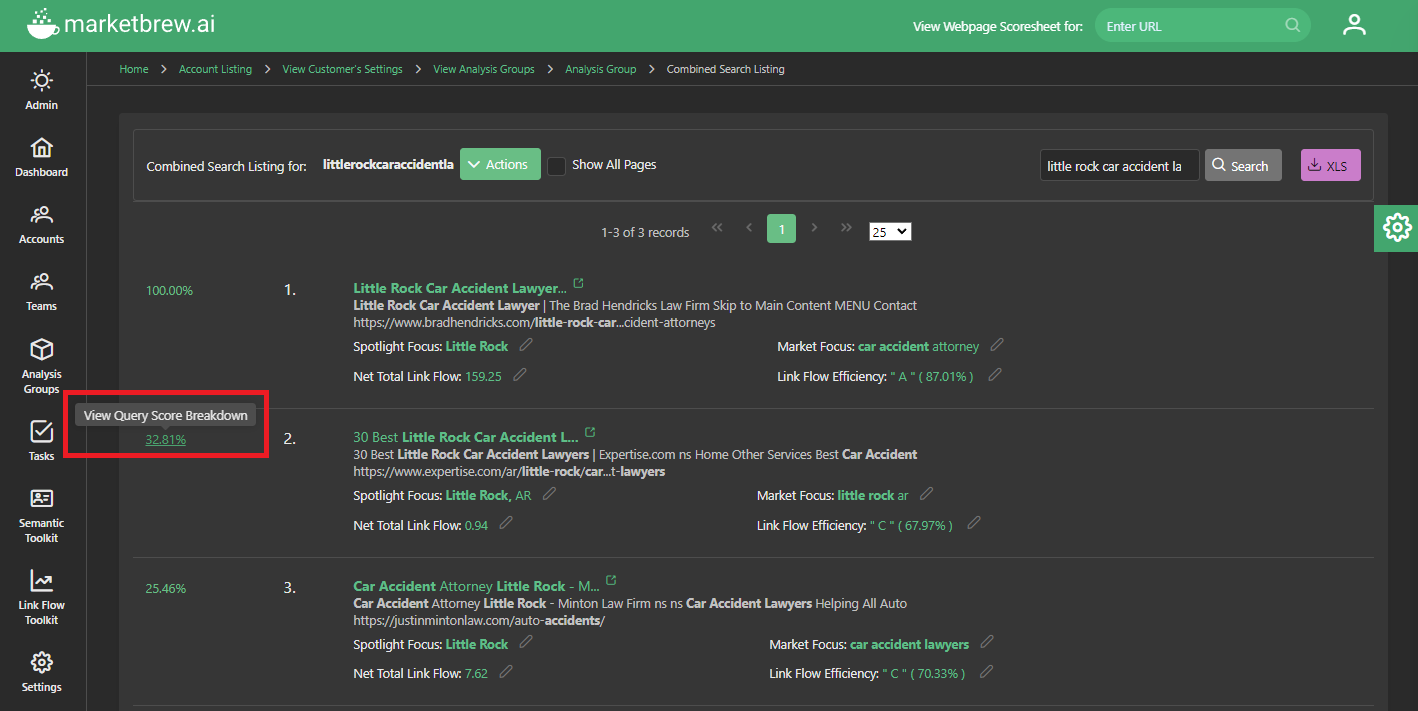Image resolution: width=1418 pixels, height=711 pixels.
Task: Open the green gear settings tab
Action: point(1396,227)
